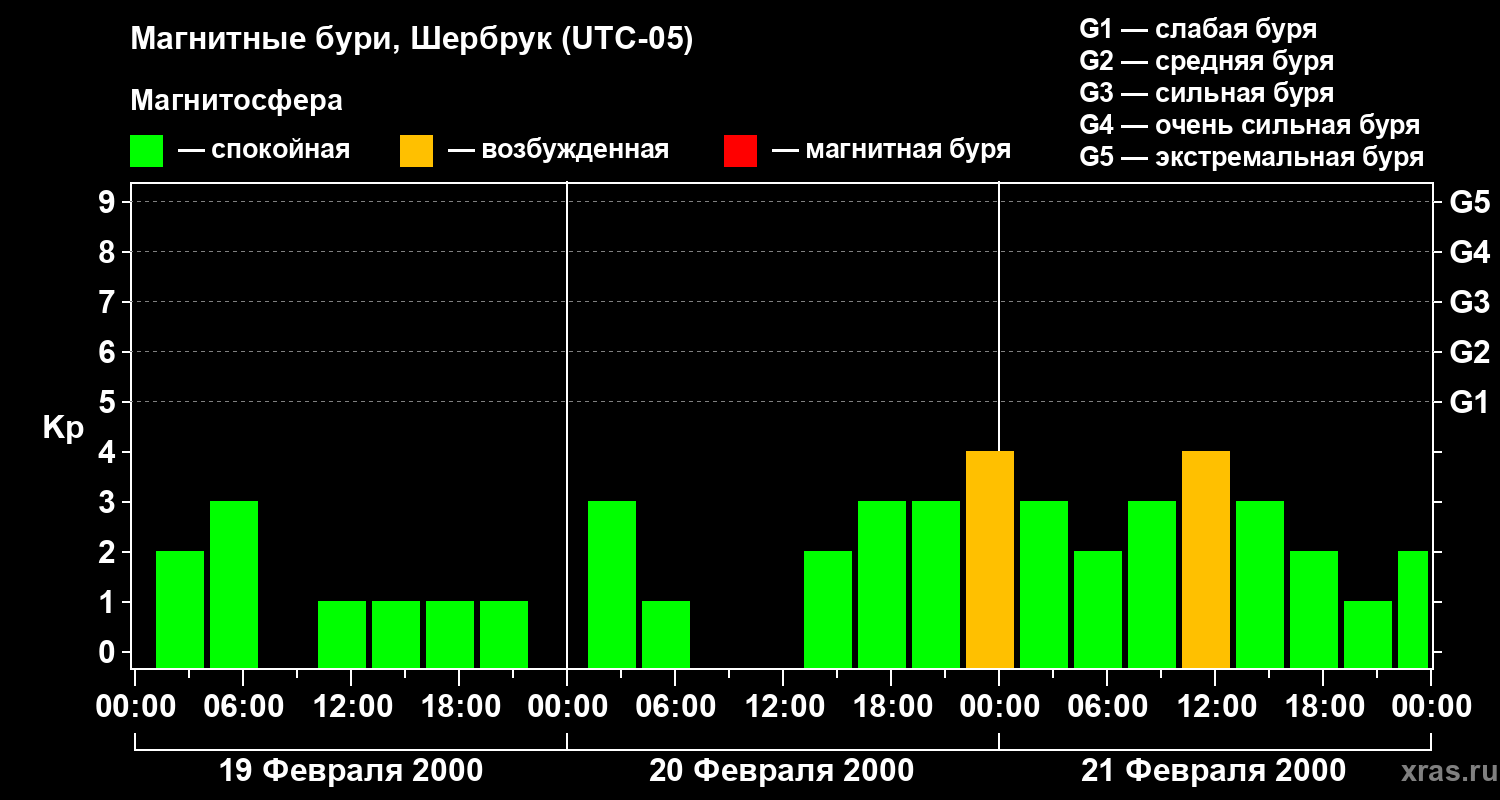Click the Kp 1 bar ending at 06:00 on 20 February
Viewport: 1500px width, 800px height.
tap(666, 634)
